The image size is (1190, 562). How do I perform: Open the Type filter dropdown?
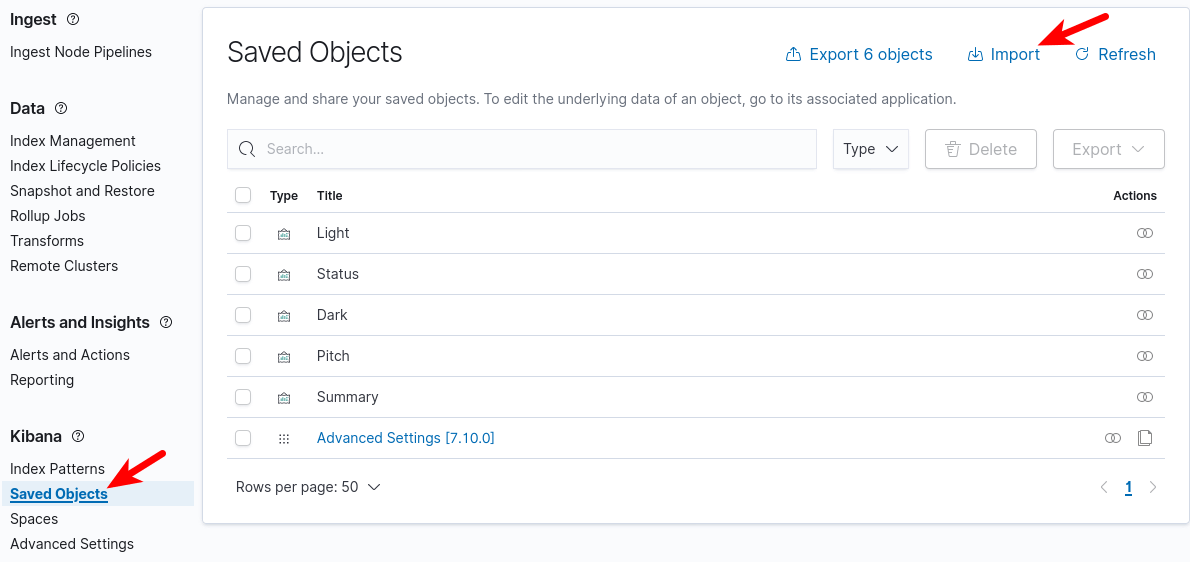click(x=870, y=149)
